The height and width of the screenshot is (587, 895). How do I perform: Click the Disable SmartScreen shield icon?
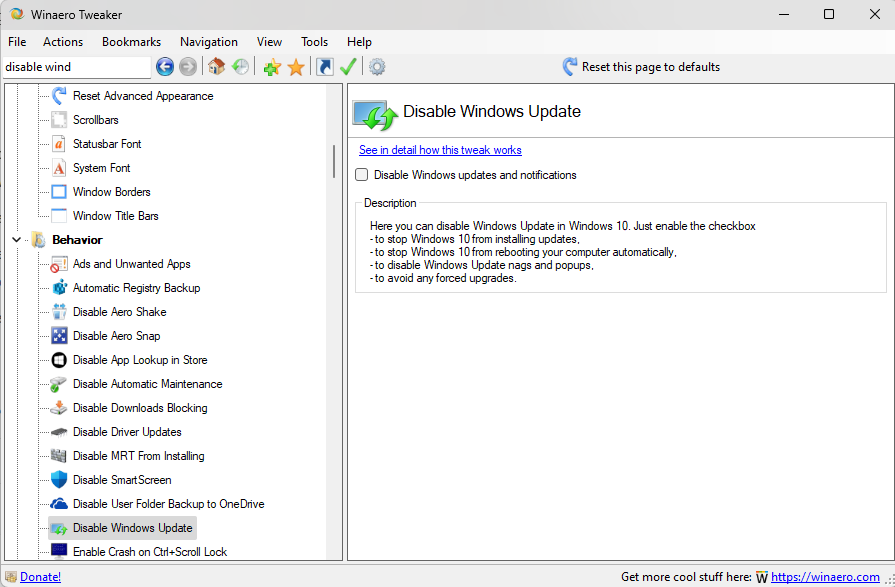[x=59, y=480]
